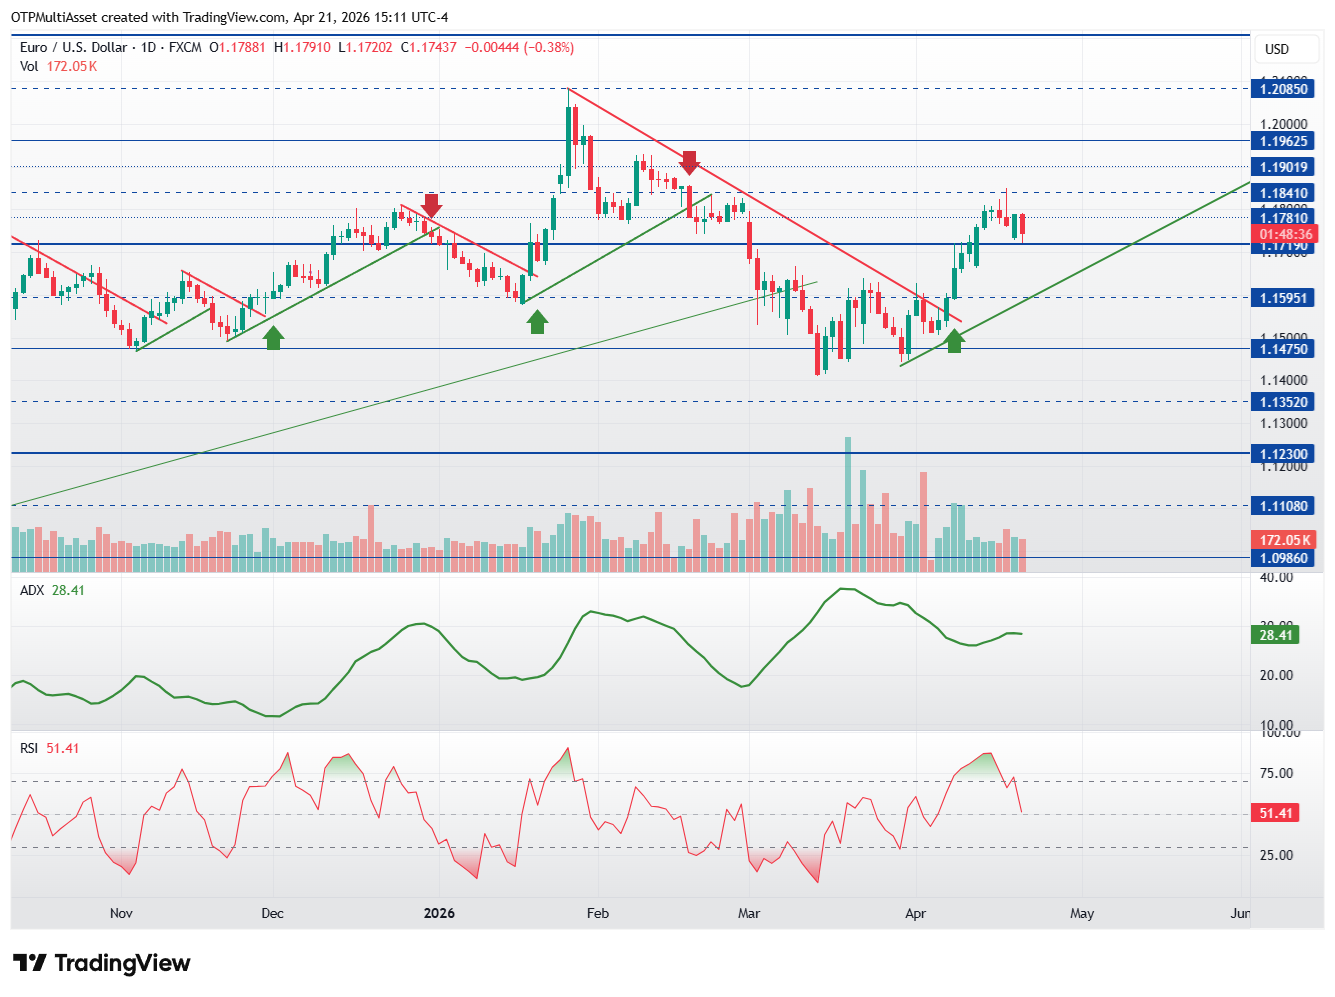This screenshot has width=1335, height=997.
Task: Click the 1.13520 price level label
Action: pos(1284,402)
